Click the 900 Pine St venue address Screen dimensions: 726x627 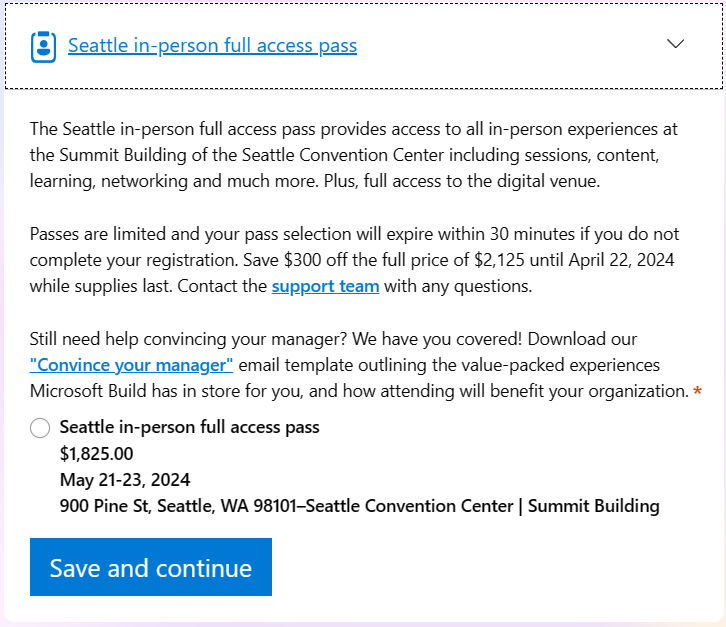coord(359,506)
